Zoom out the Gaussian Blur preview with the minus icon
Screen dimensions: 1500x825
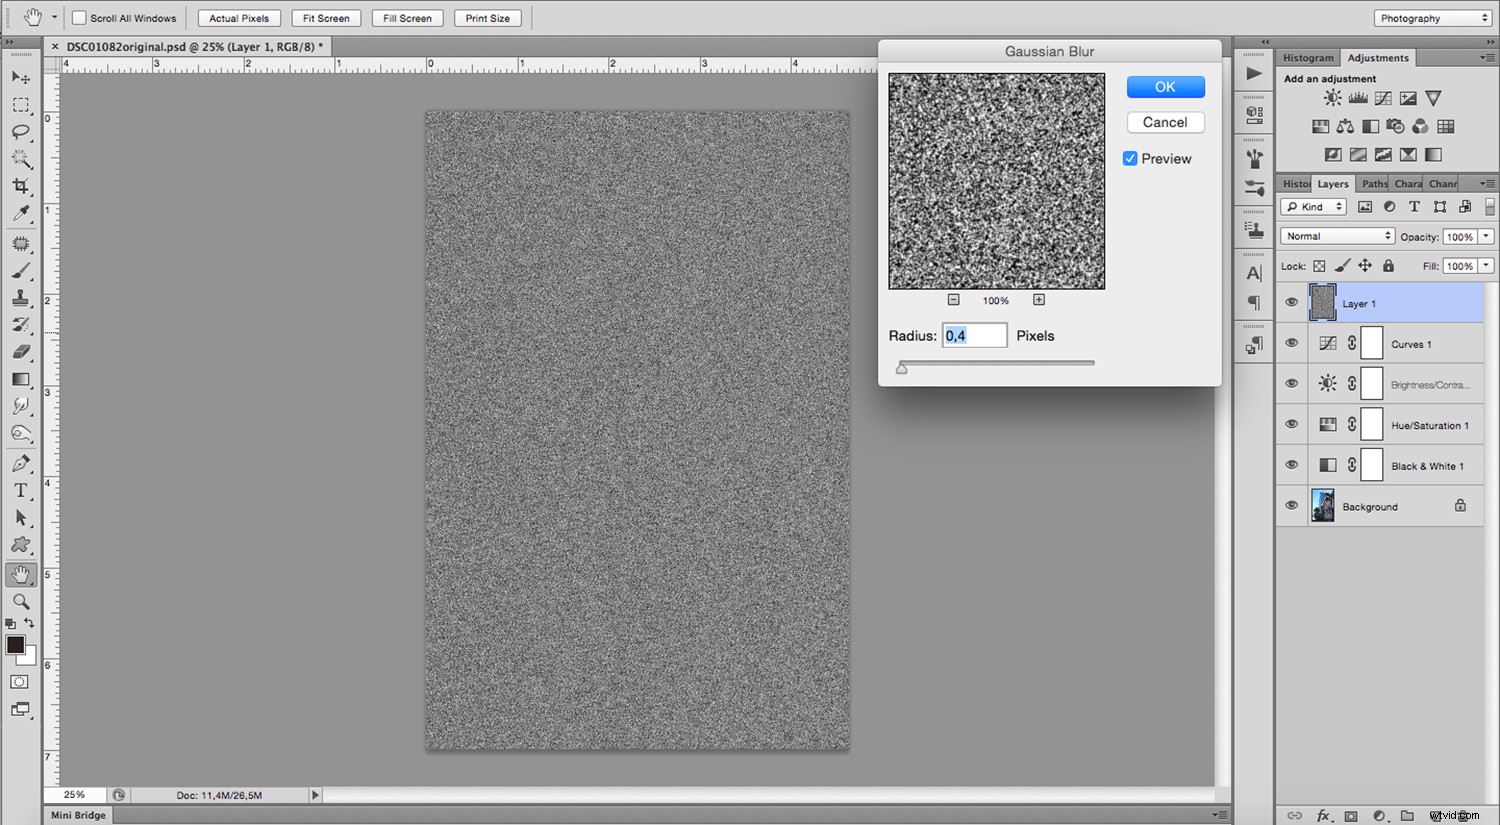(x=953, y=299)
